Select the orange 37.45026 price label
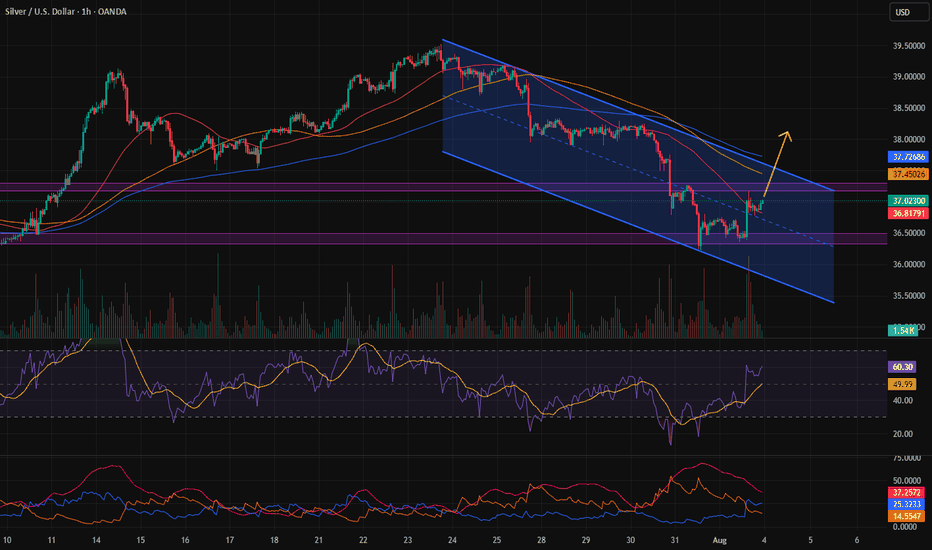 click(x=908, y=174)
